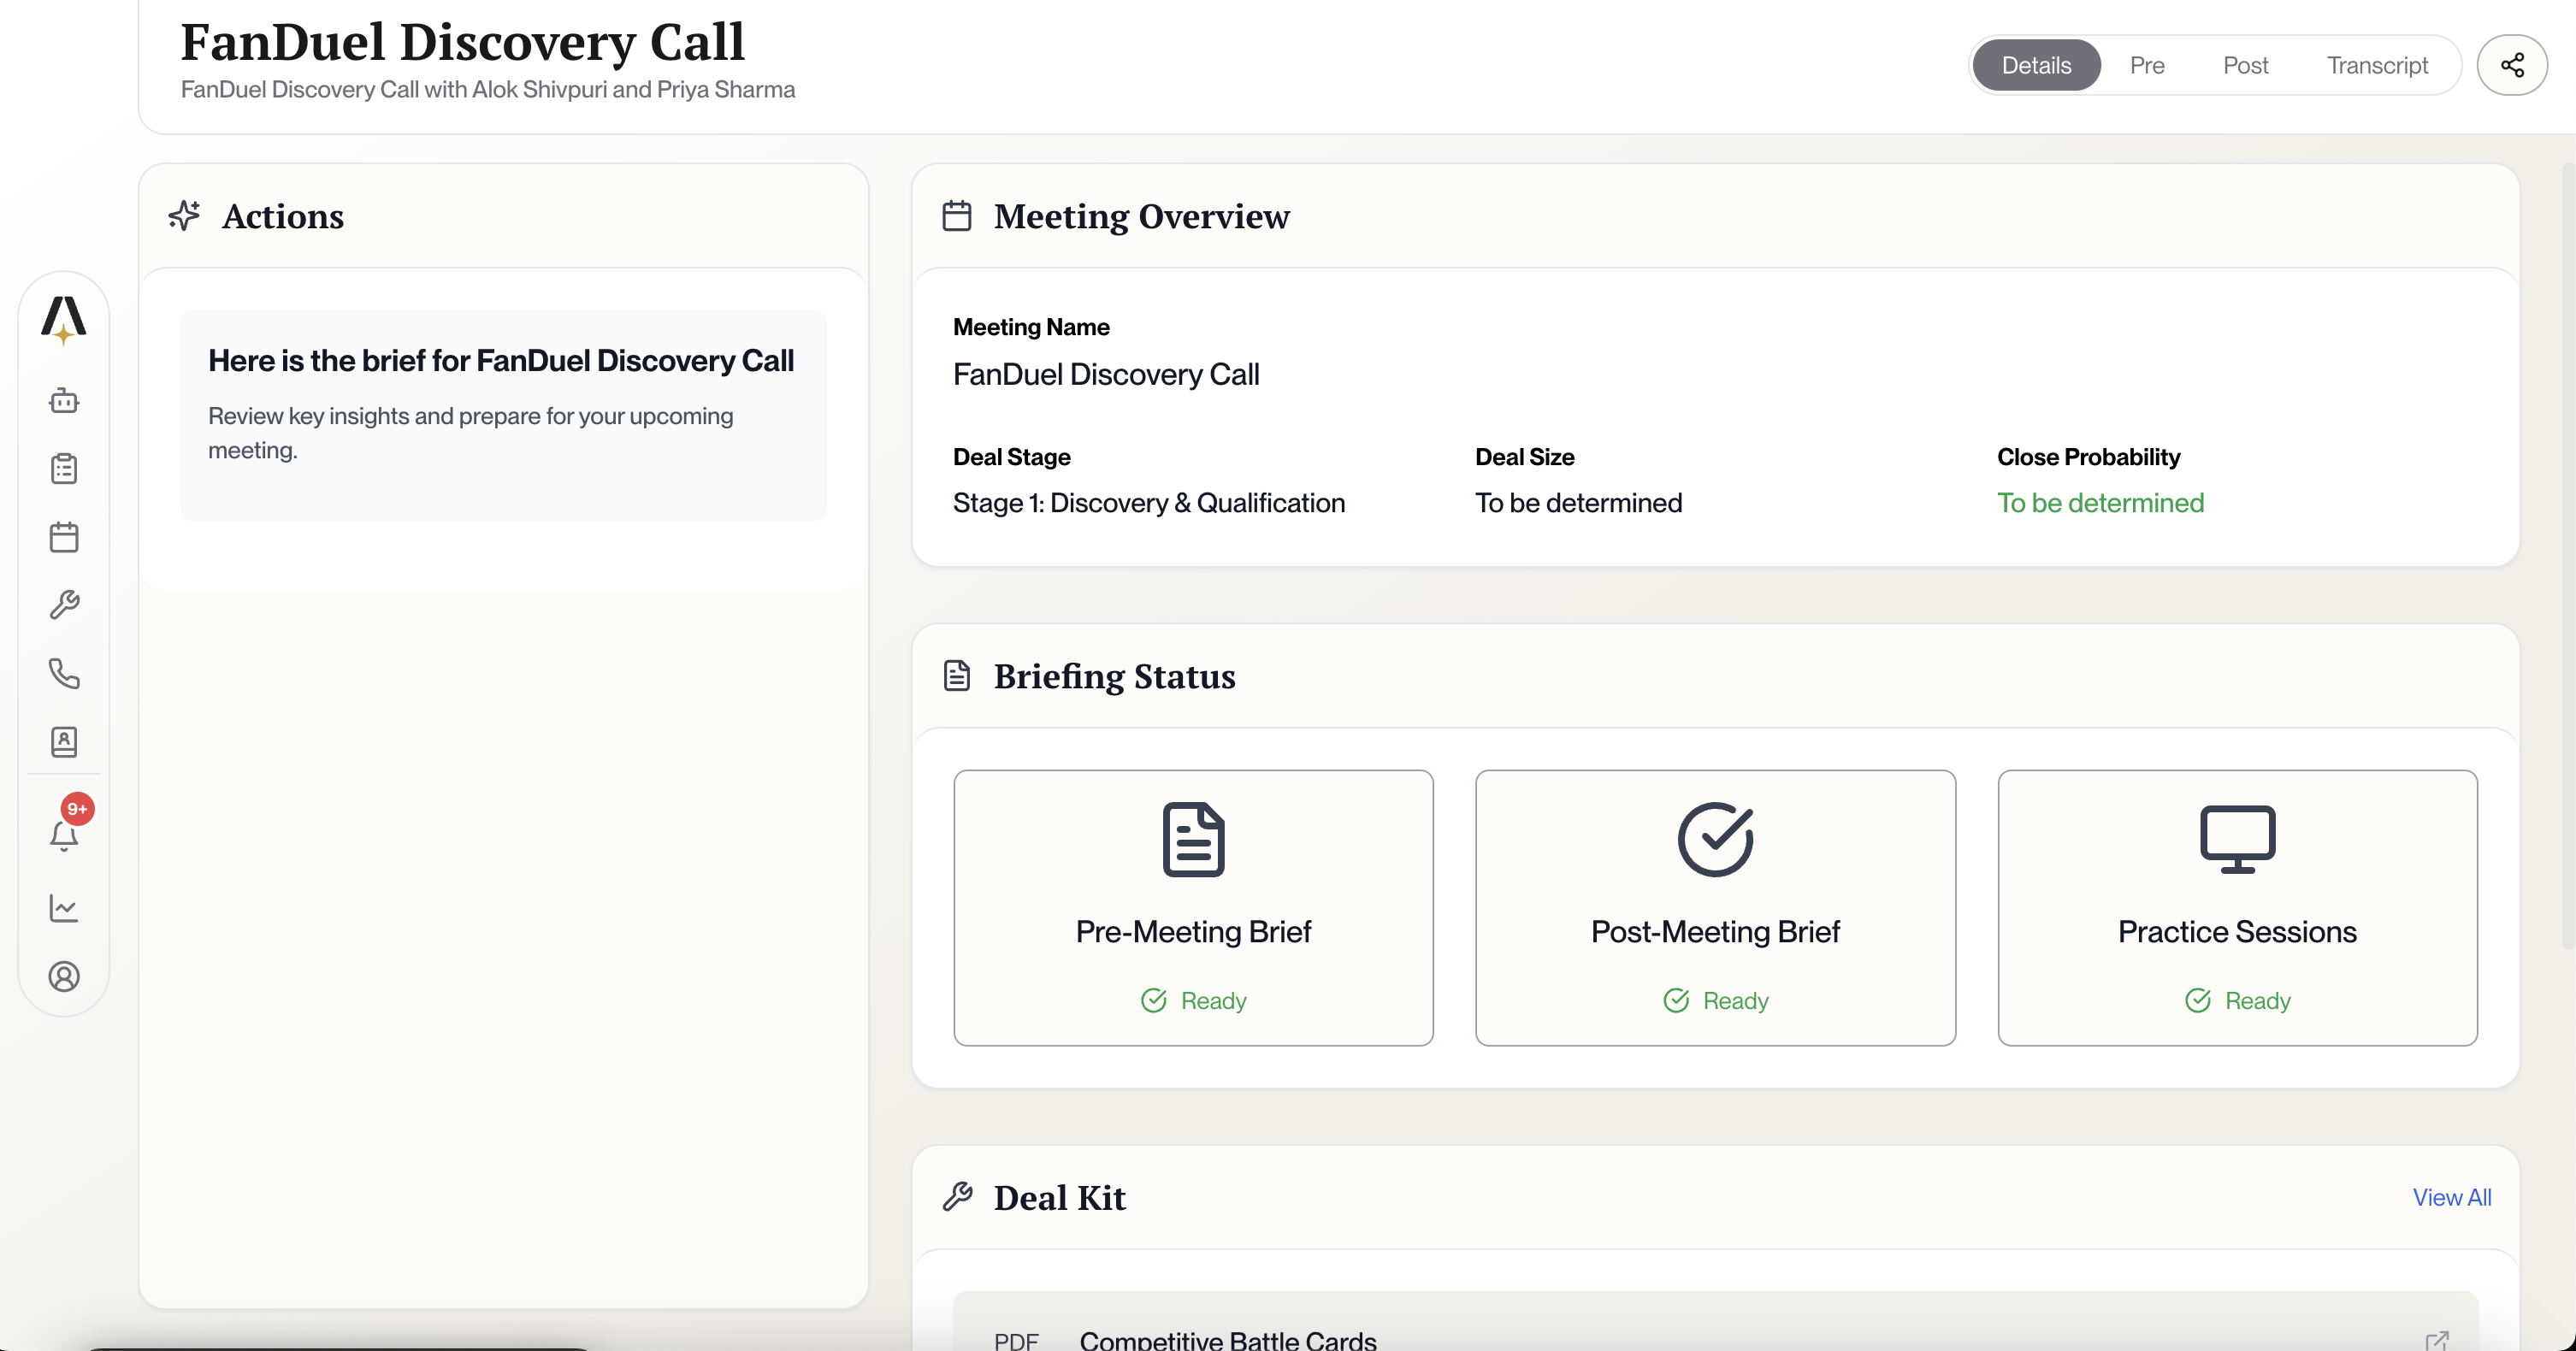Open the contacts book sidebar icon
Viewport: 2576px width, 1351px height.
pos(64,741)
